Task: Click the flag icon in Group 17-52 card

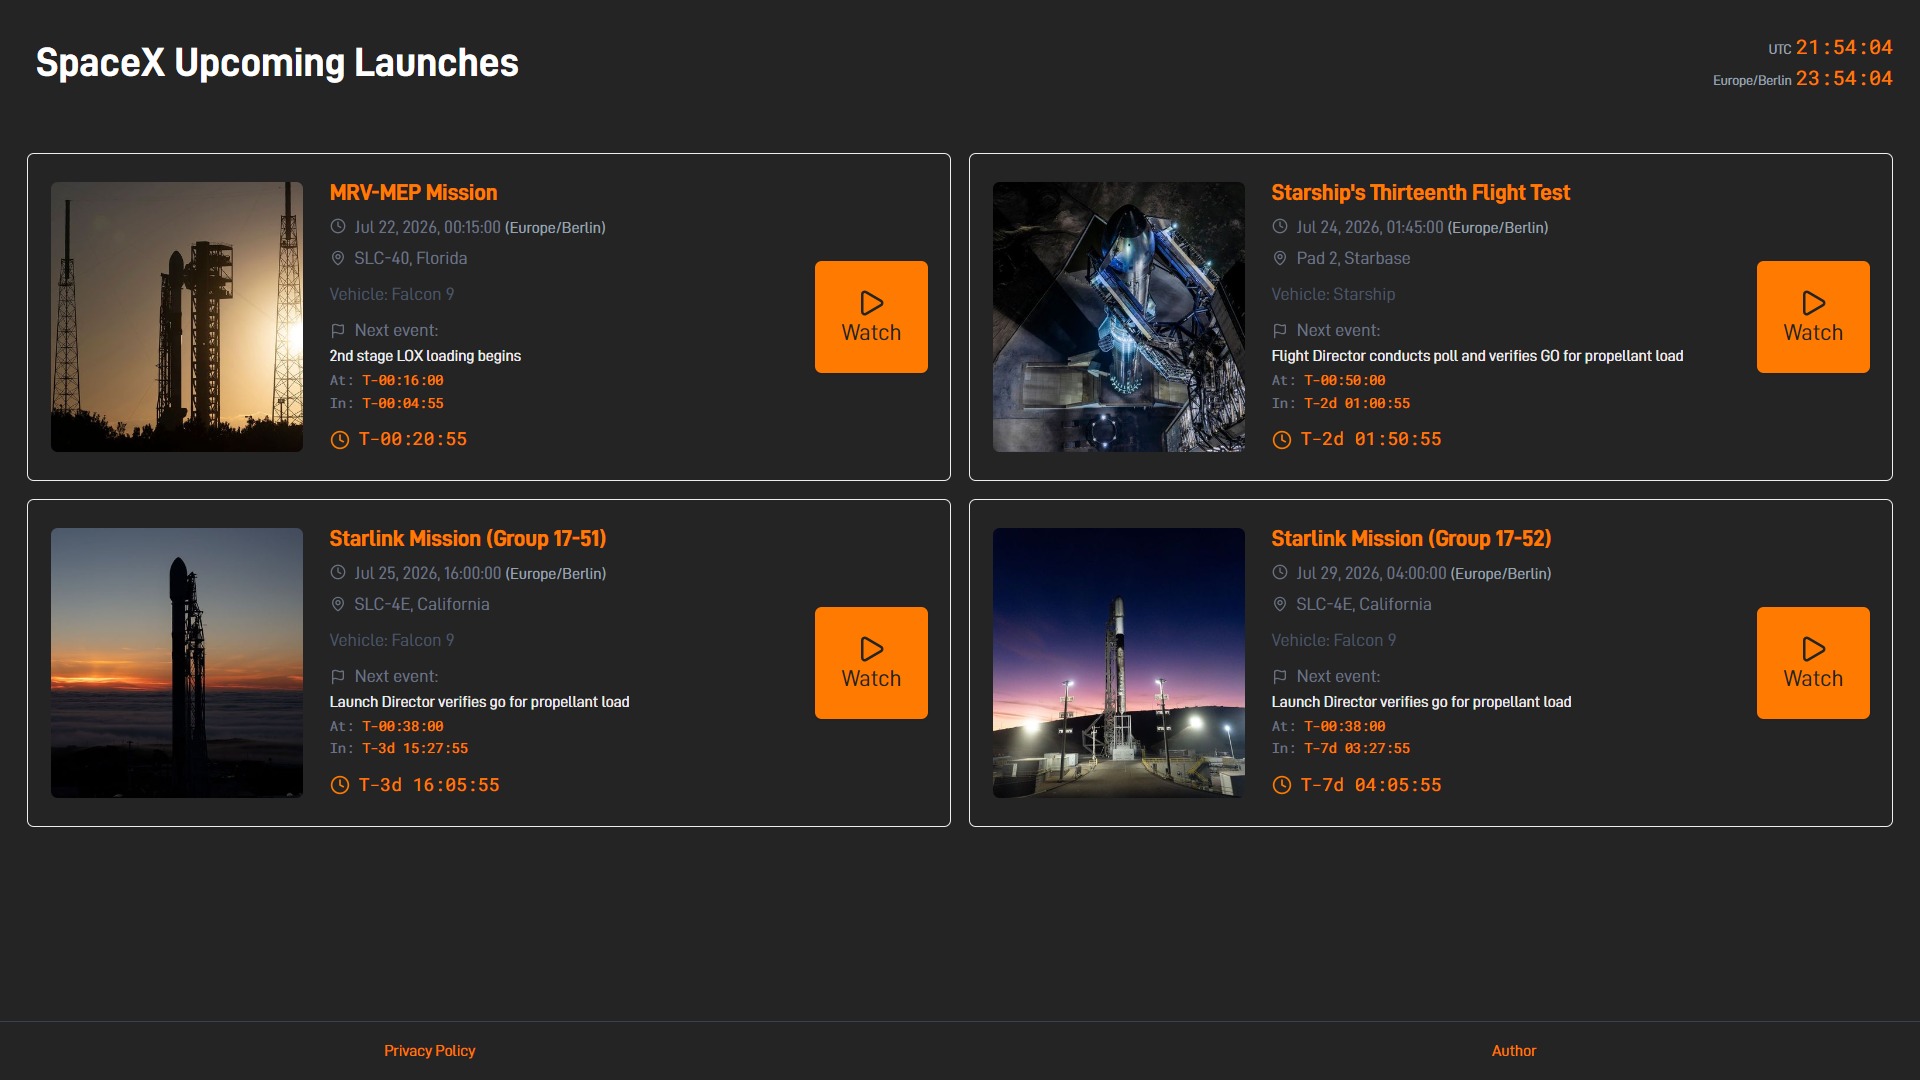Action: click(1280, 676)
